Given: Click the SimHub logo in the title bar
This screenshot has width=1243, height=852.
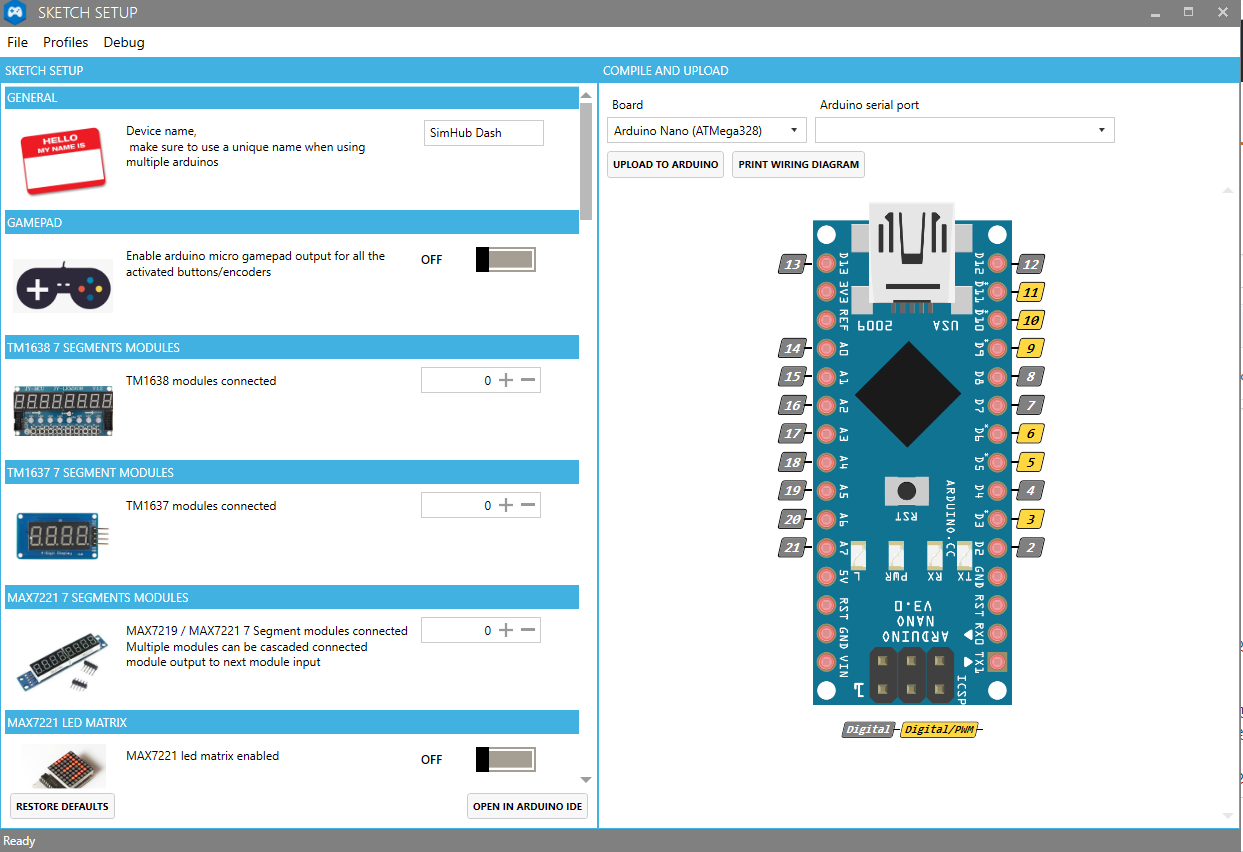Looking at the screenshot, I should [x=14, y=12].
